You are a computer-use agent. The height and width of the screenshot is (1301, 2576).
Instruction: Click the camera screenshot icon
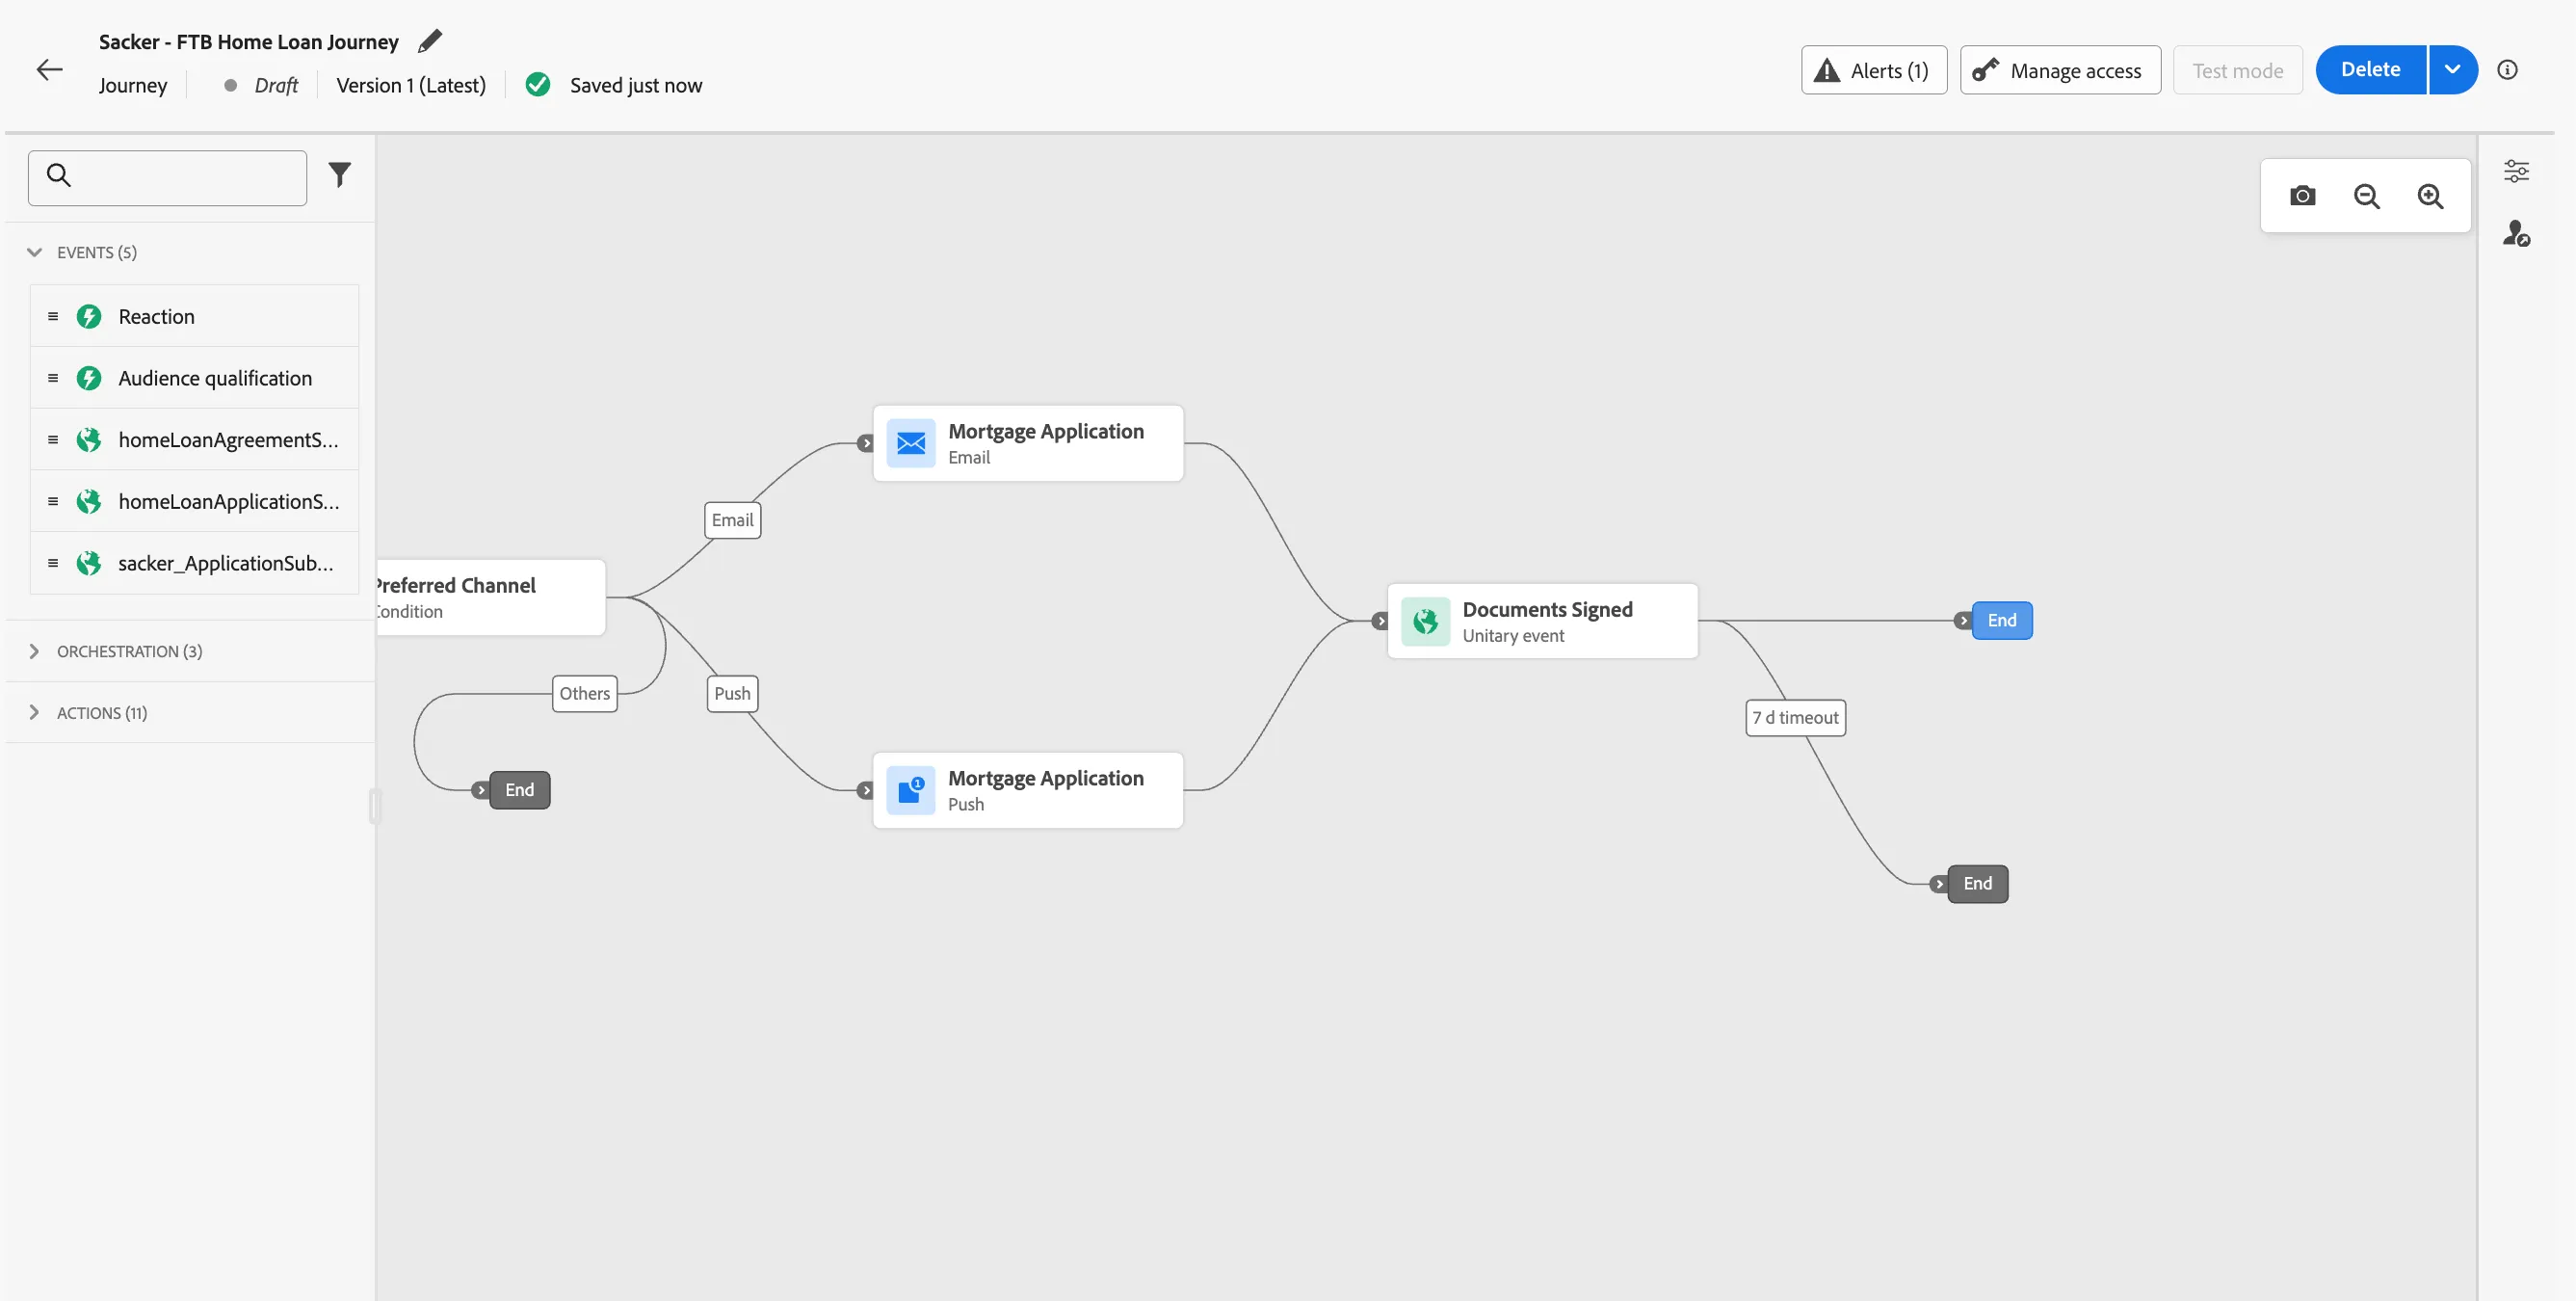click(2302, 196)
